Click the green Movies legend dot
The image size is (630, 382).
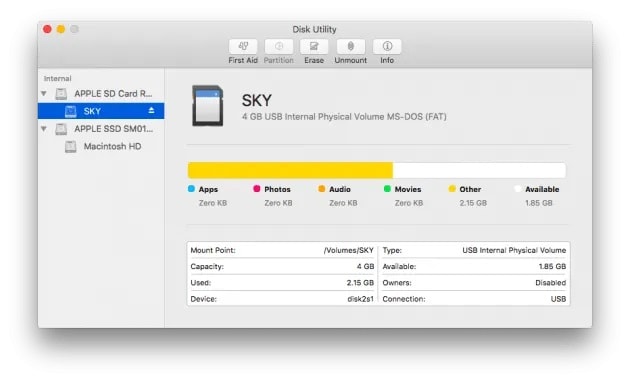(387, 189)
